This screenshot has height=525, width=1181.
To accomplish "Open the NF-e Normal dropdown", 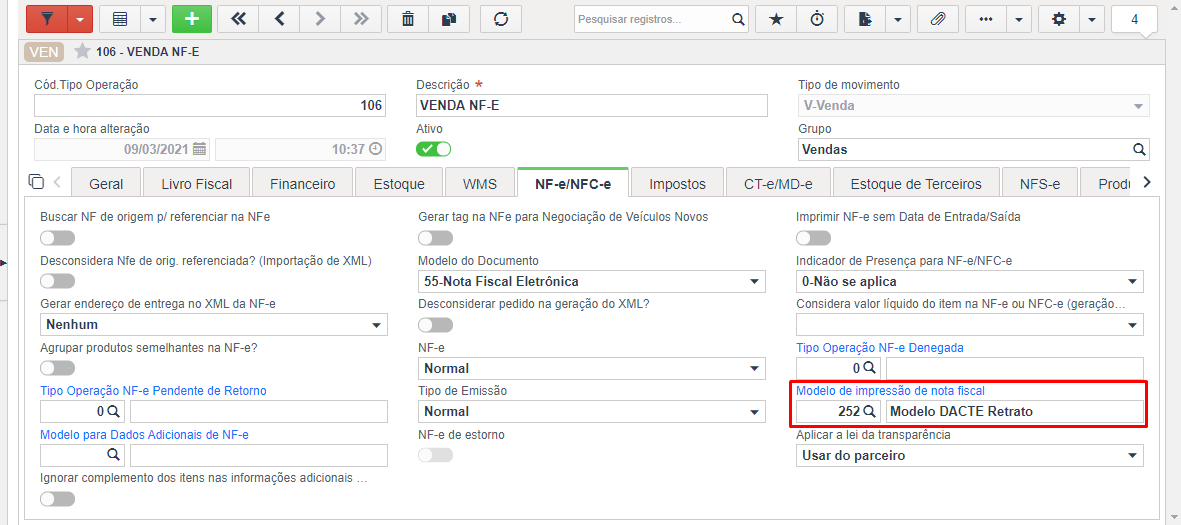I will click(591, 368).
